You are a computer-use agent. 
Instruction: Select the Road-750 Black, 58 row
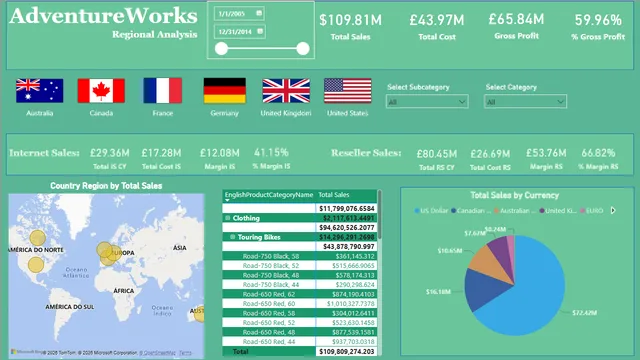299,256
